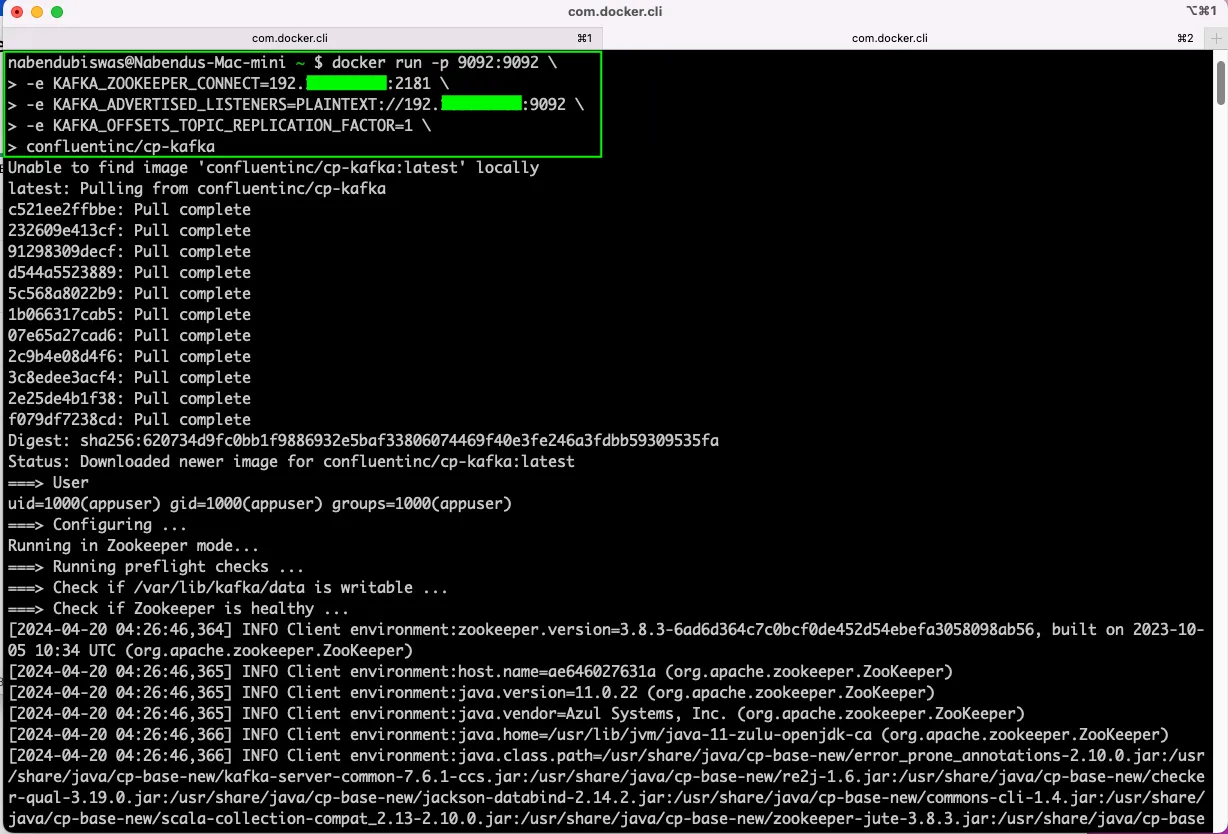1228x834 pixels.
Task: Click 'Running in Zookeeper mode...' line
Action: coord(133,545)
